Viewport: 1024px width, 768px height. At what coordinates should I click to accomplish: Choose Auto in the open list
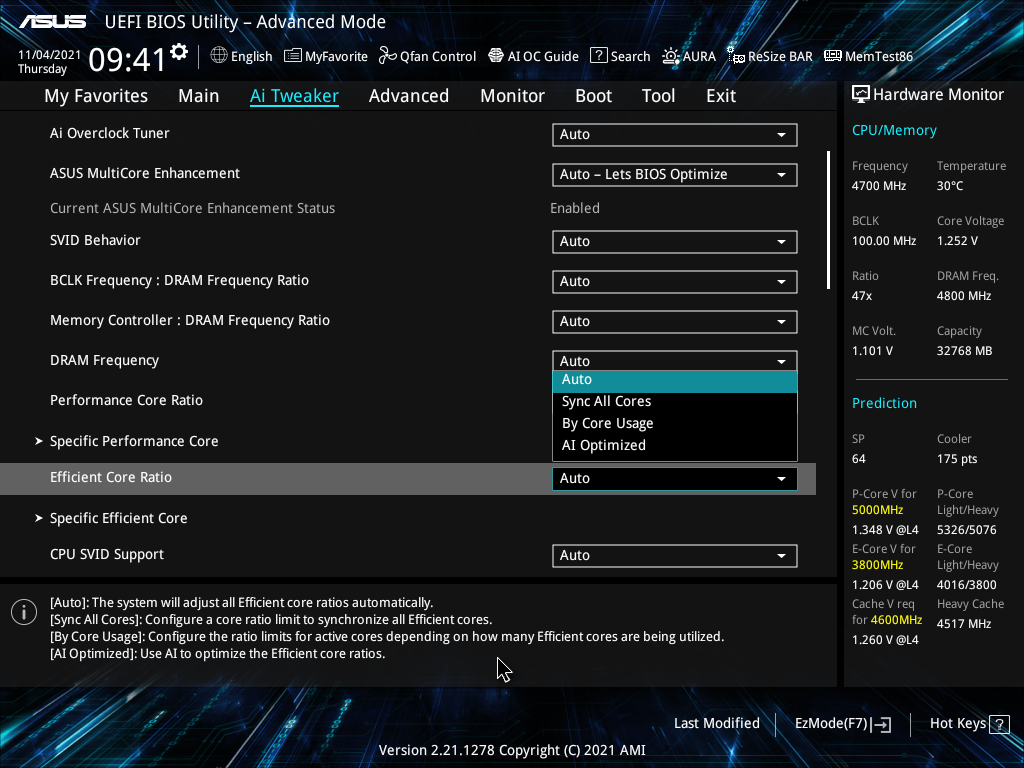pyautogui.click(x=675, y=381)
